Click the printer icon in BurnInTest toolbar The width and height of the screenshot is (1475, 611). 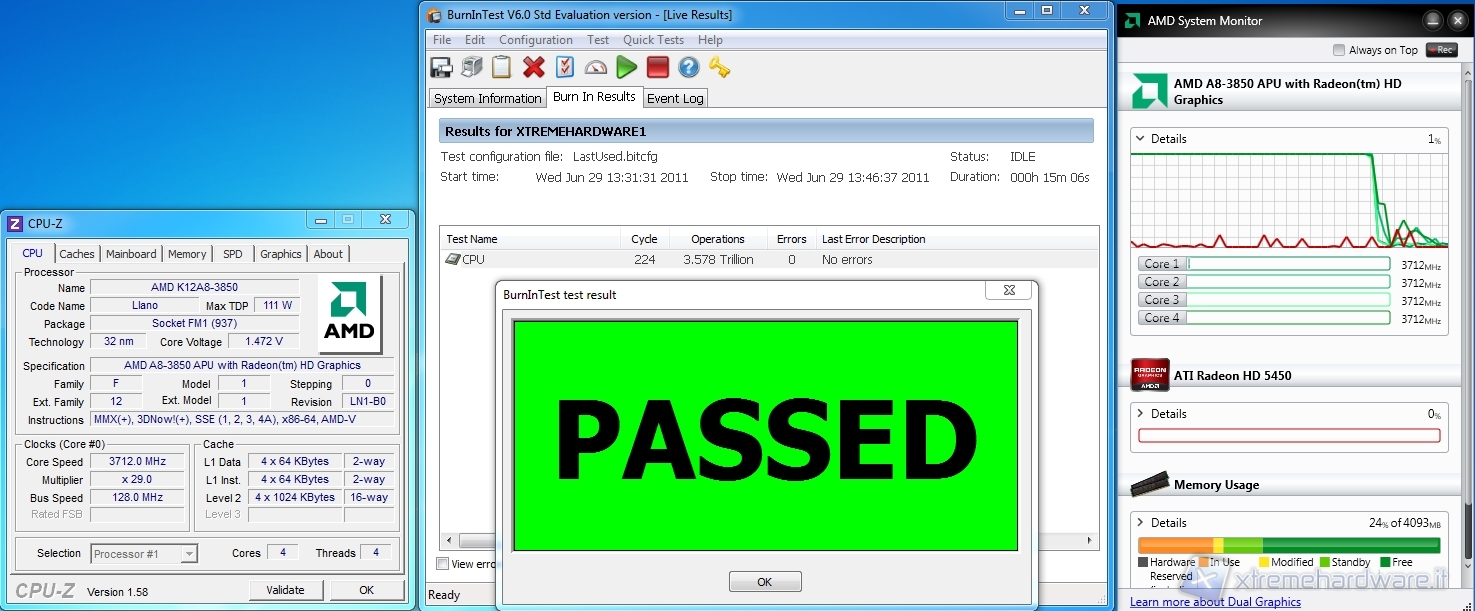pyautogui.click(x=472, y=67)
